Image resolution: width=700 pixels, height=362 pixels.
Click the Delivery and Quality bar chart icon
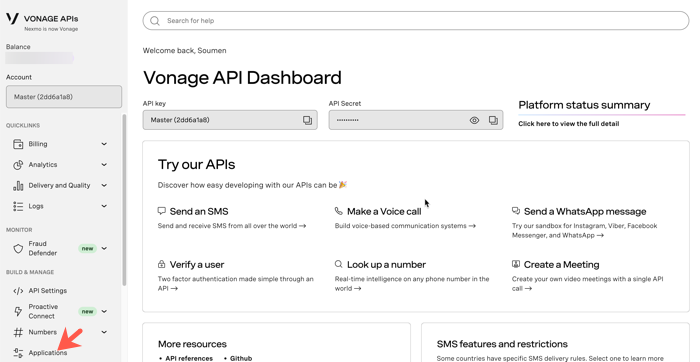(x=18, y=186)
